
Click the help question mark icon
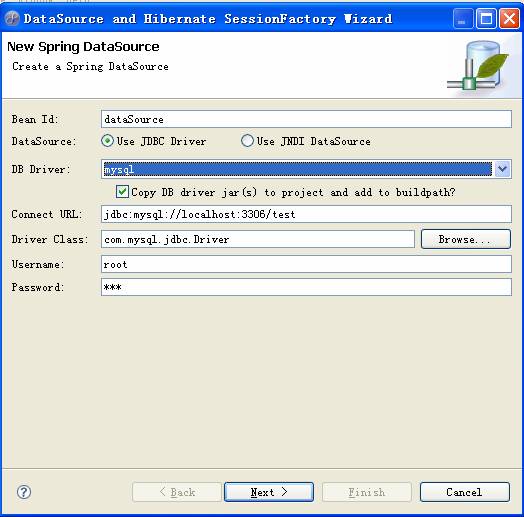point(24,492)
